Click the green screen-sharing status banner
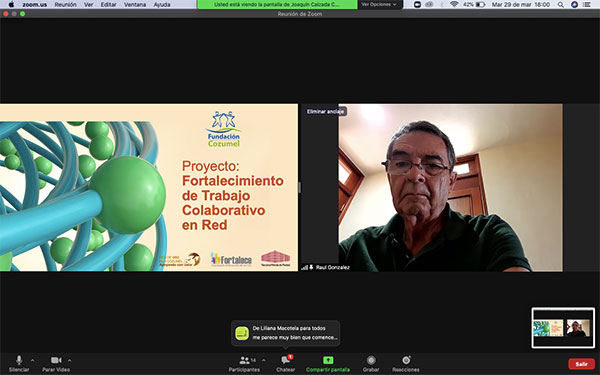The width and height of the screenshot is (600, 375). pyautogui.click(x=277, y=5)
